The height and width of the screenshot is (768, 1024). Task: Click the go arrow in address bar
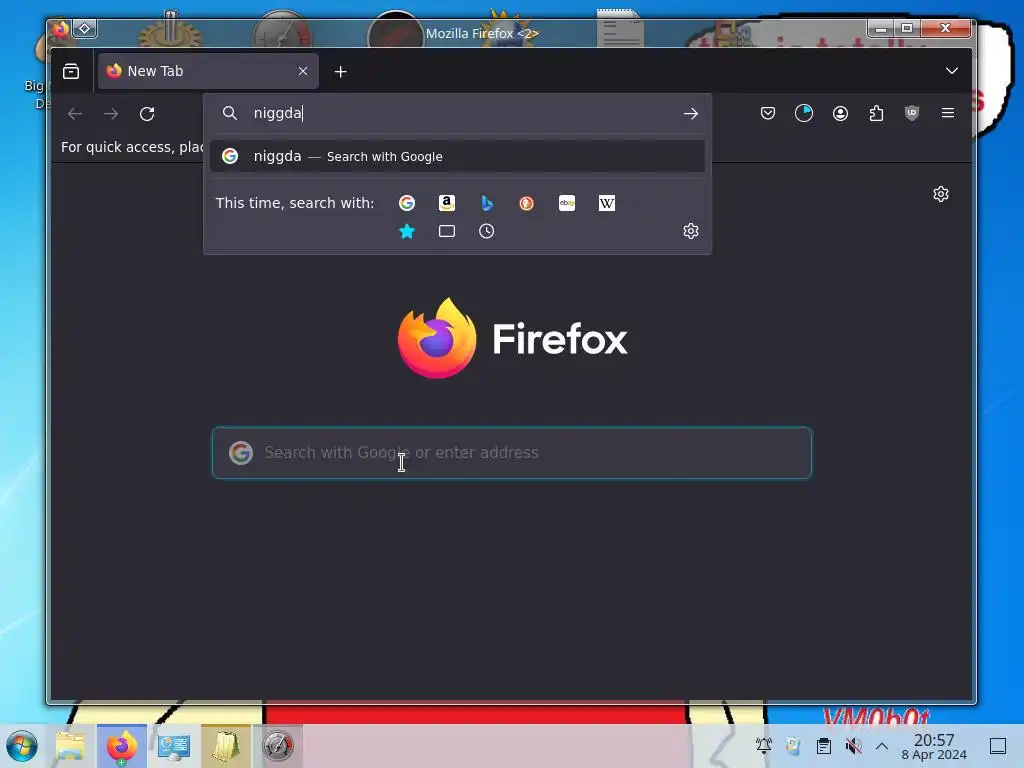[690, 114]
